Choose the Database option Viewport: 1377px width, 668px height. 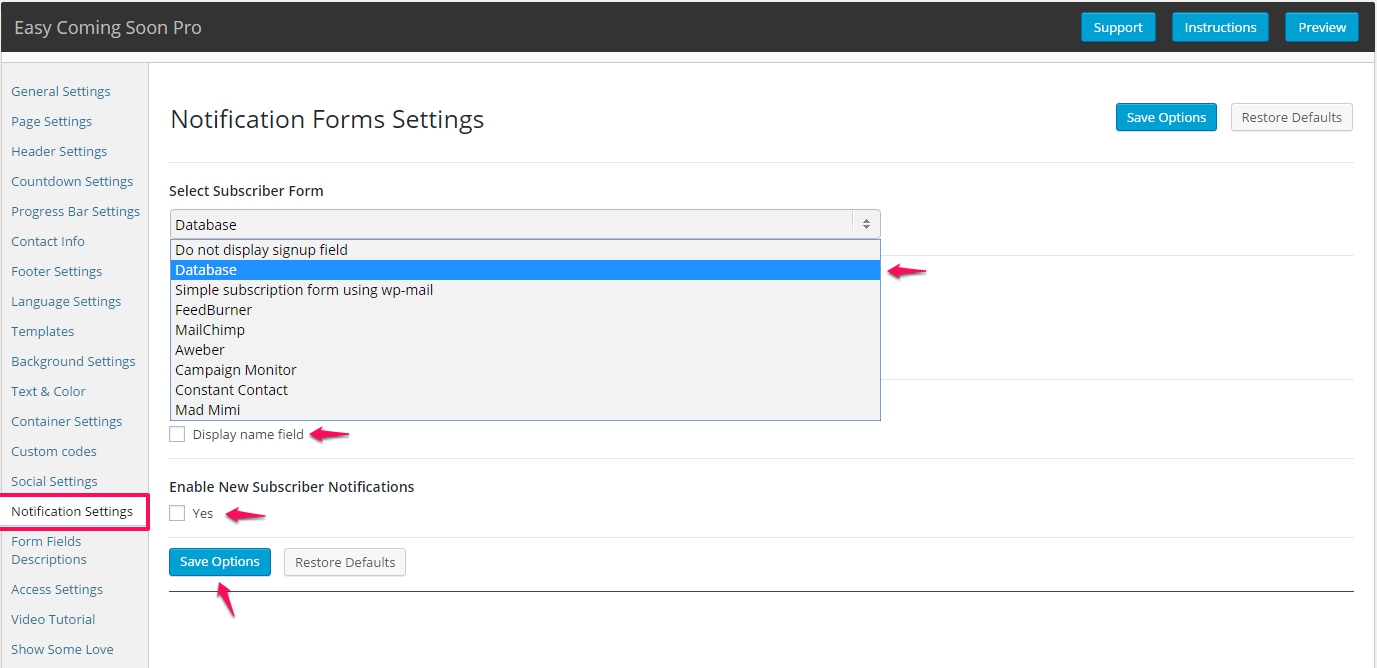point(525,270)
